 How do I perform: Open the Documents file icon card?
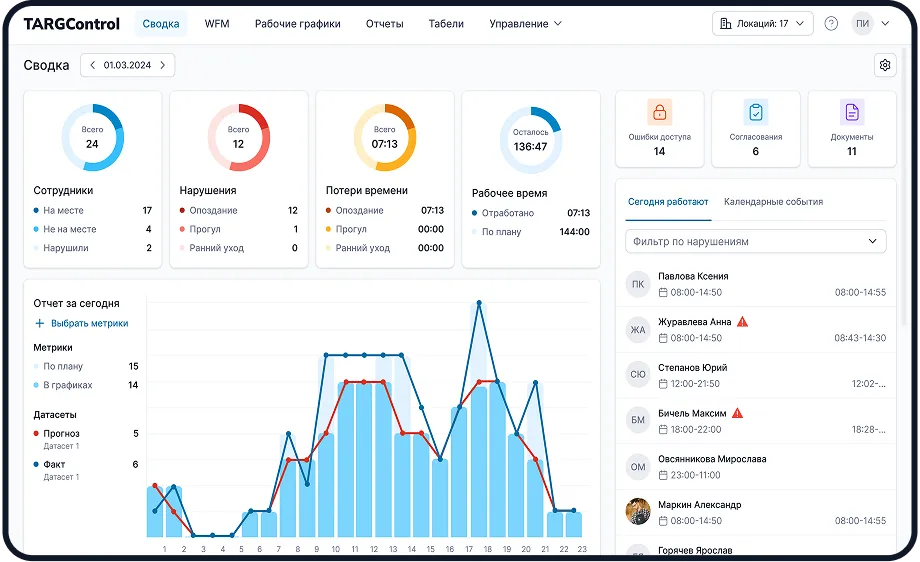(852, 112)
